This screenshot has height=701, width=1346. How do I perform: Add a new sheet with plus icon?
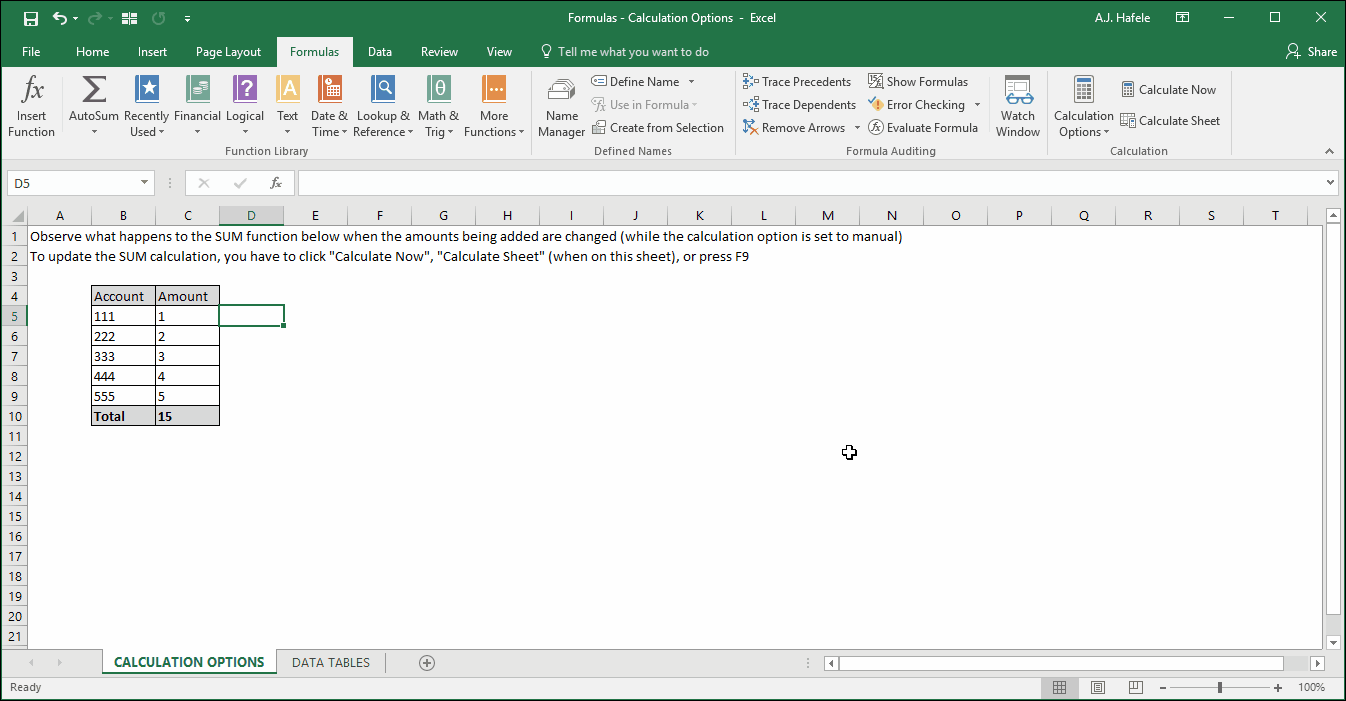(x=427, y=662)
